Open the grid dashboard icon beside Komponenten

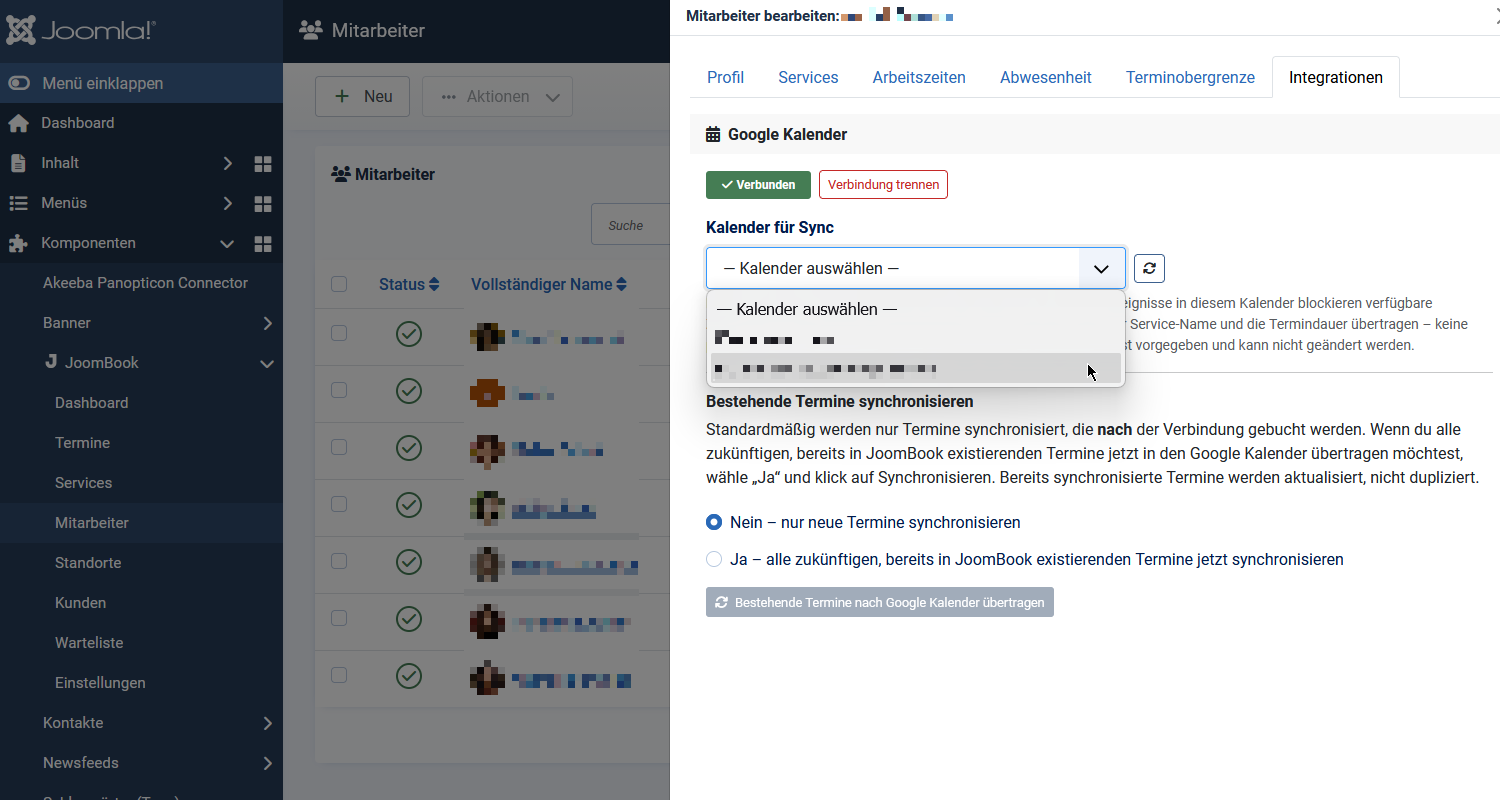[263, 243]
